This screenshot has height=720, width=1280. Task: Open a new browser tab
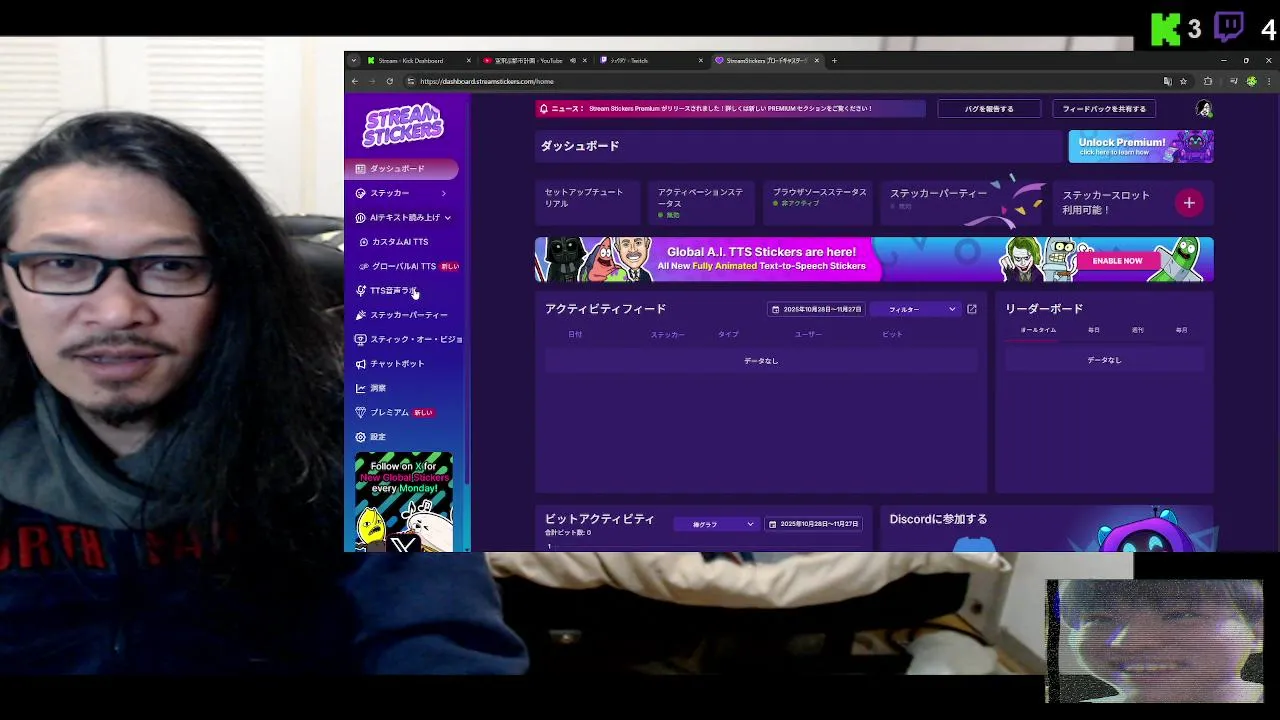[835, 60]
